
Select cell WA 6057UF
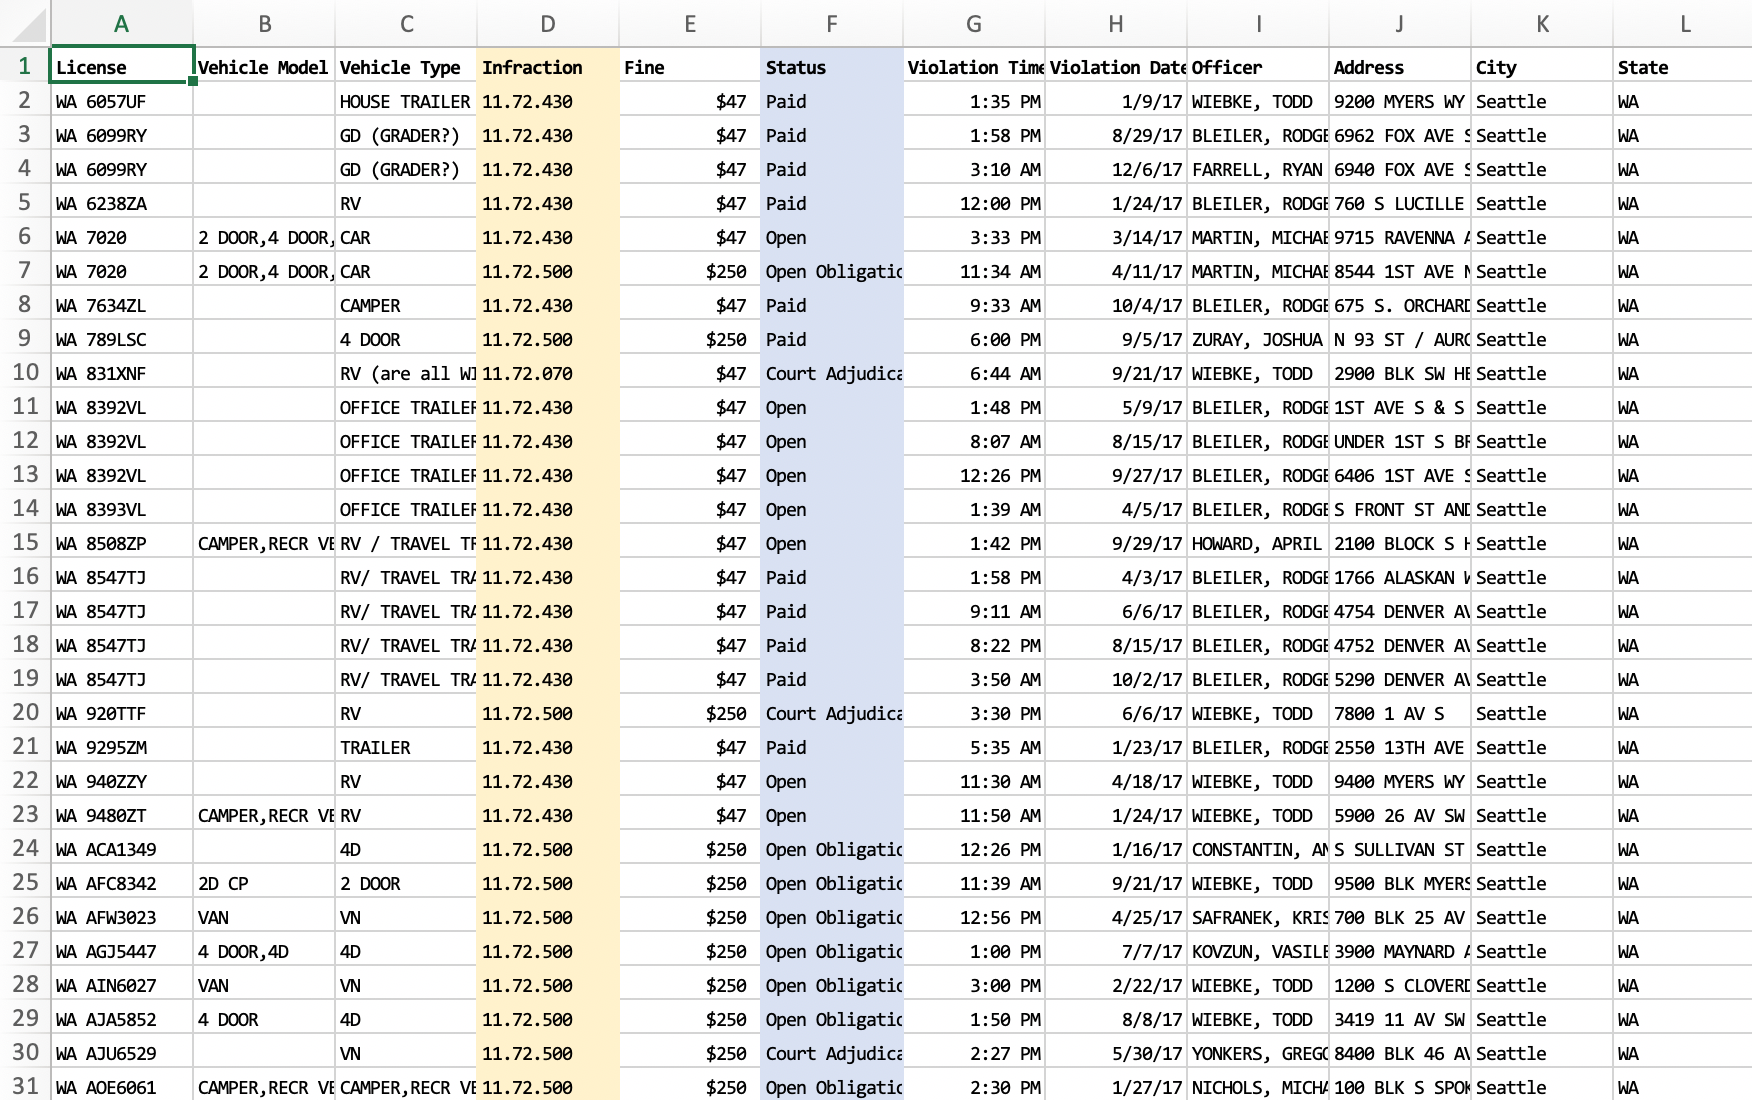(121, 101)
